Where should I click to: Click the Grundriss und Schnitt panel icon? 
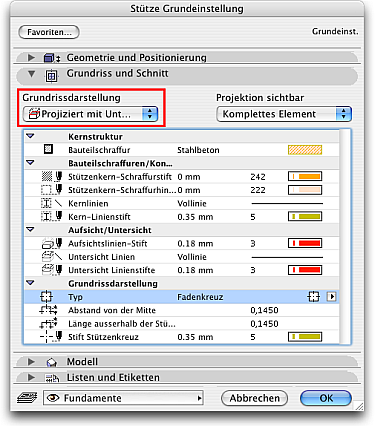(52, 76)
